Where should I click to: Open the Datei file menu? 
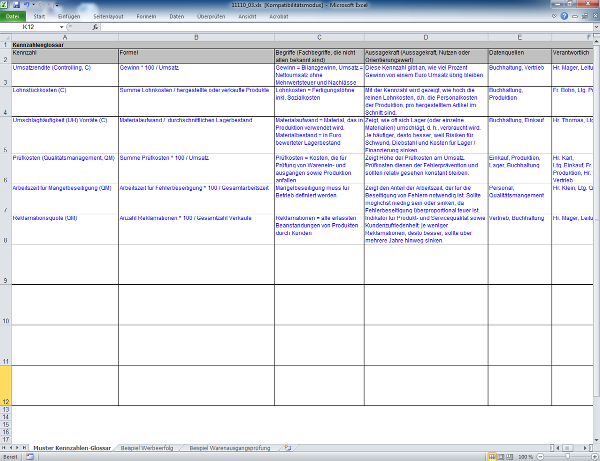[11, 17]
